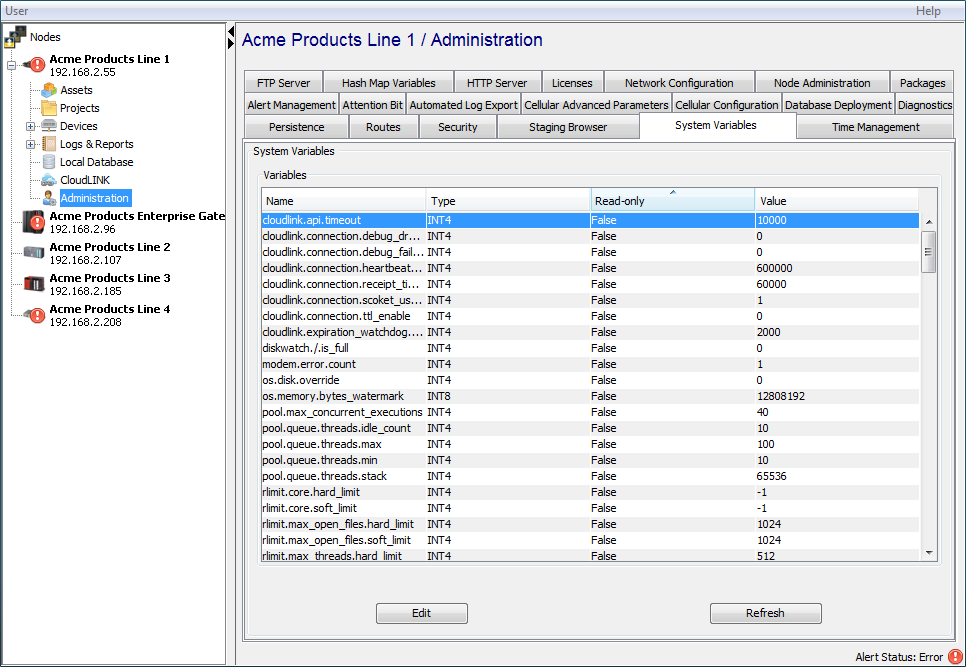This screenshot has height=667, width=966.
Task: Click the Administration user icon
Action: (50, 198)
